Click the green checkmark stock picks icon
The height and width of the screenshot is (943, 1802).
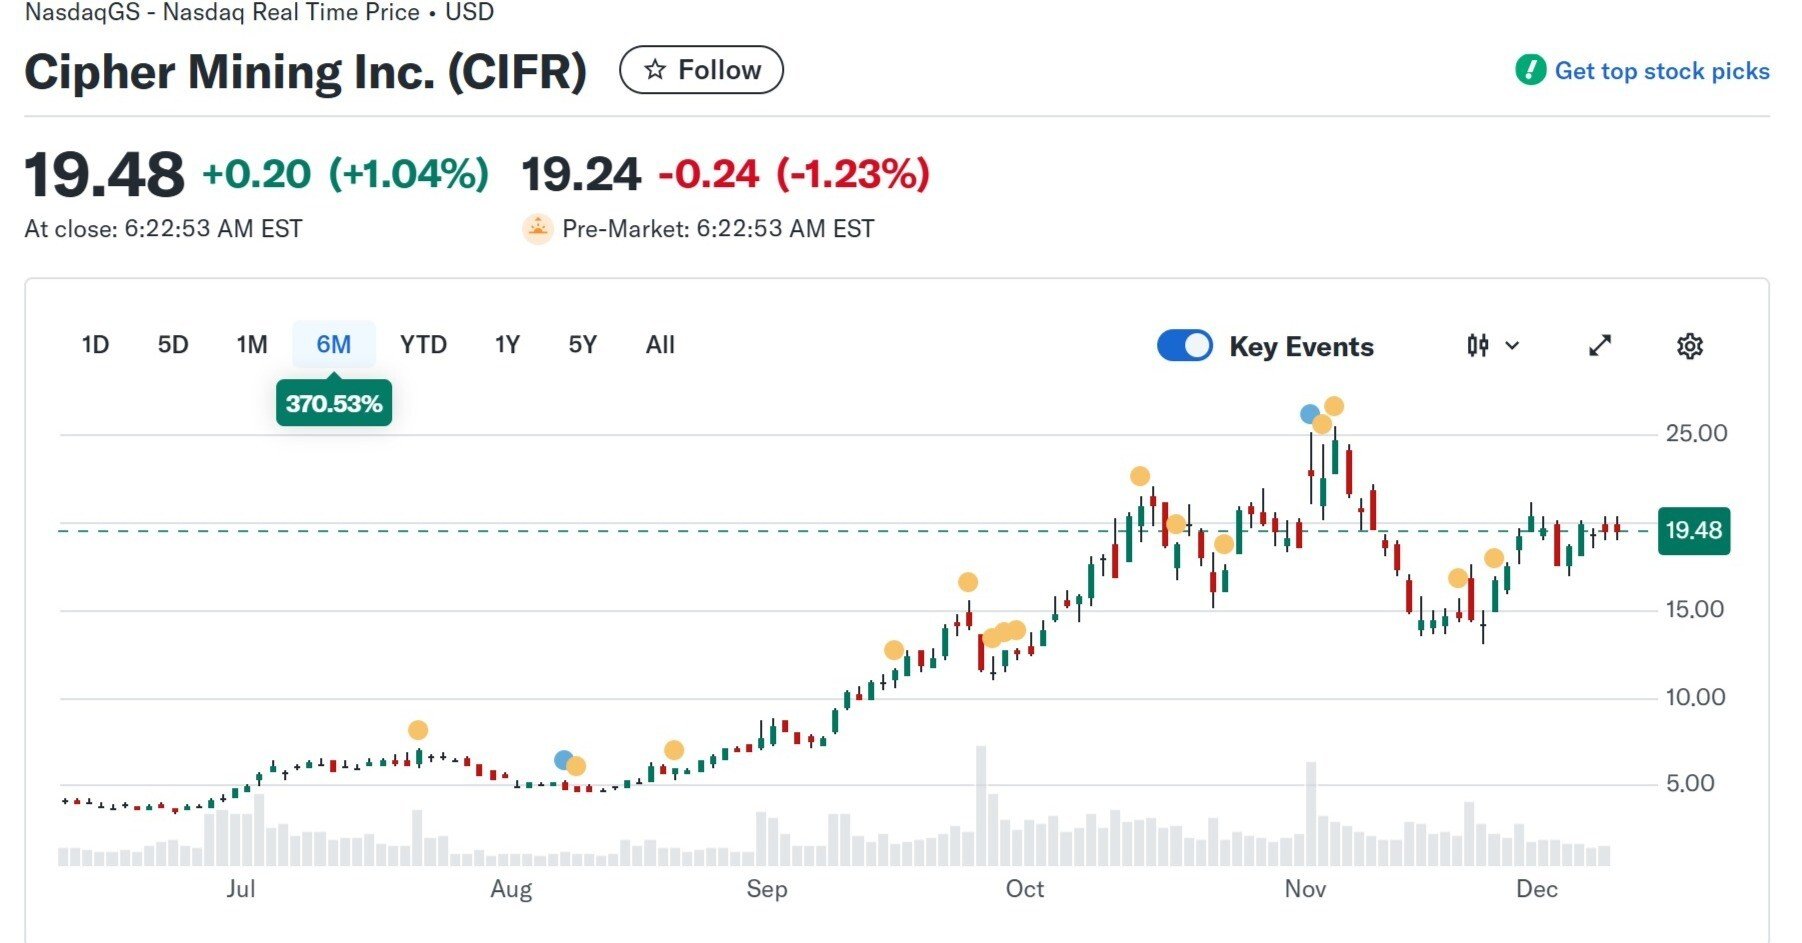coord(1529,70)
